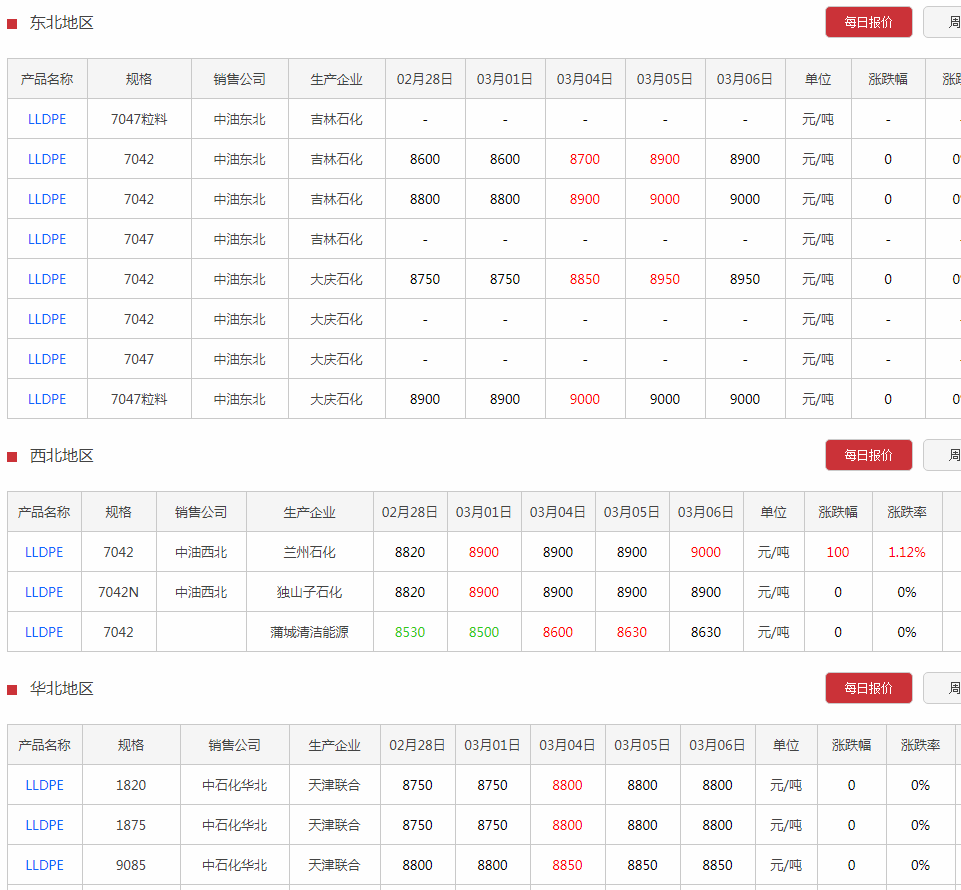Click 生产企业 header in 东北地区 table
The height and width of the screenshot is (890, 961).
tap(336, 79)
